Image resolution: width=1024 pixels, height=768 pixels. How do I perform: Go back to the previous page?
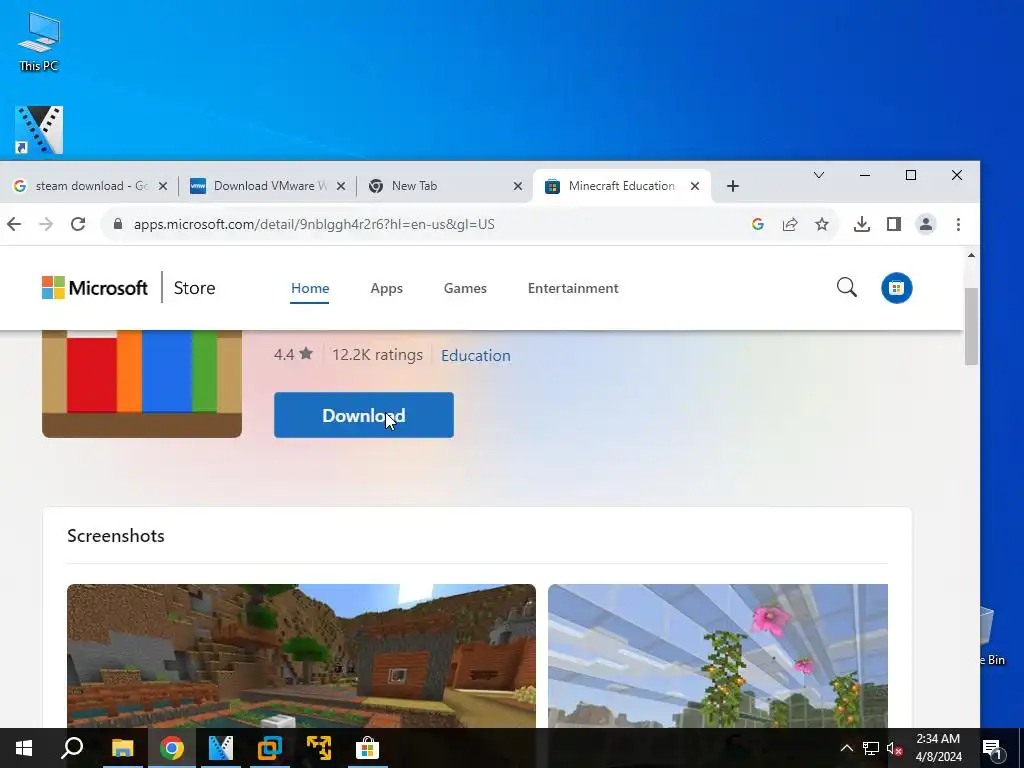click(x=14, y=224)
